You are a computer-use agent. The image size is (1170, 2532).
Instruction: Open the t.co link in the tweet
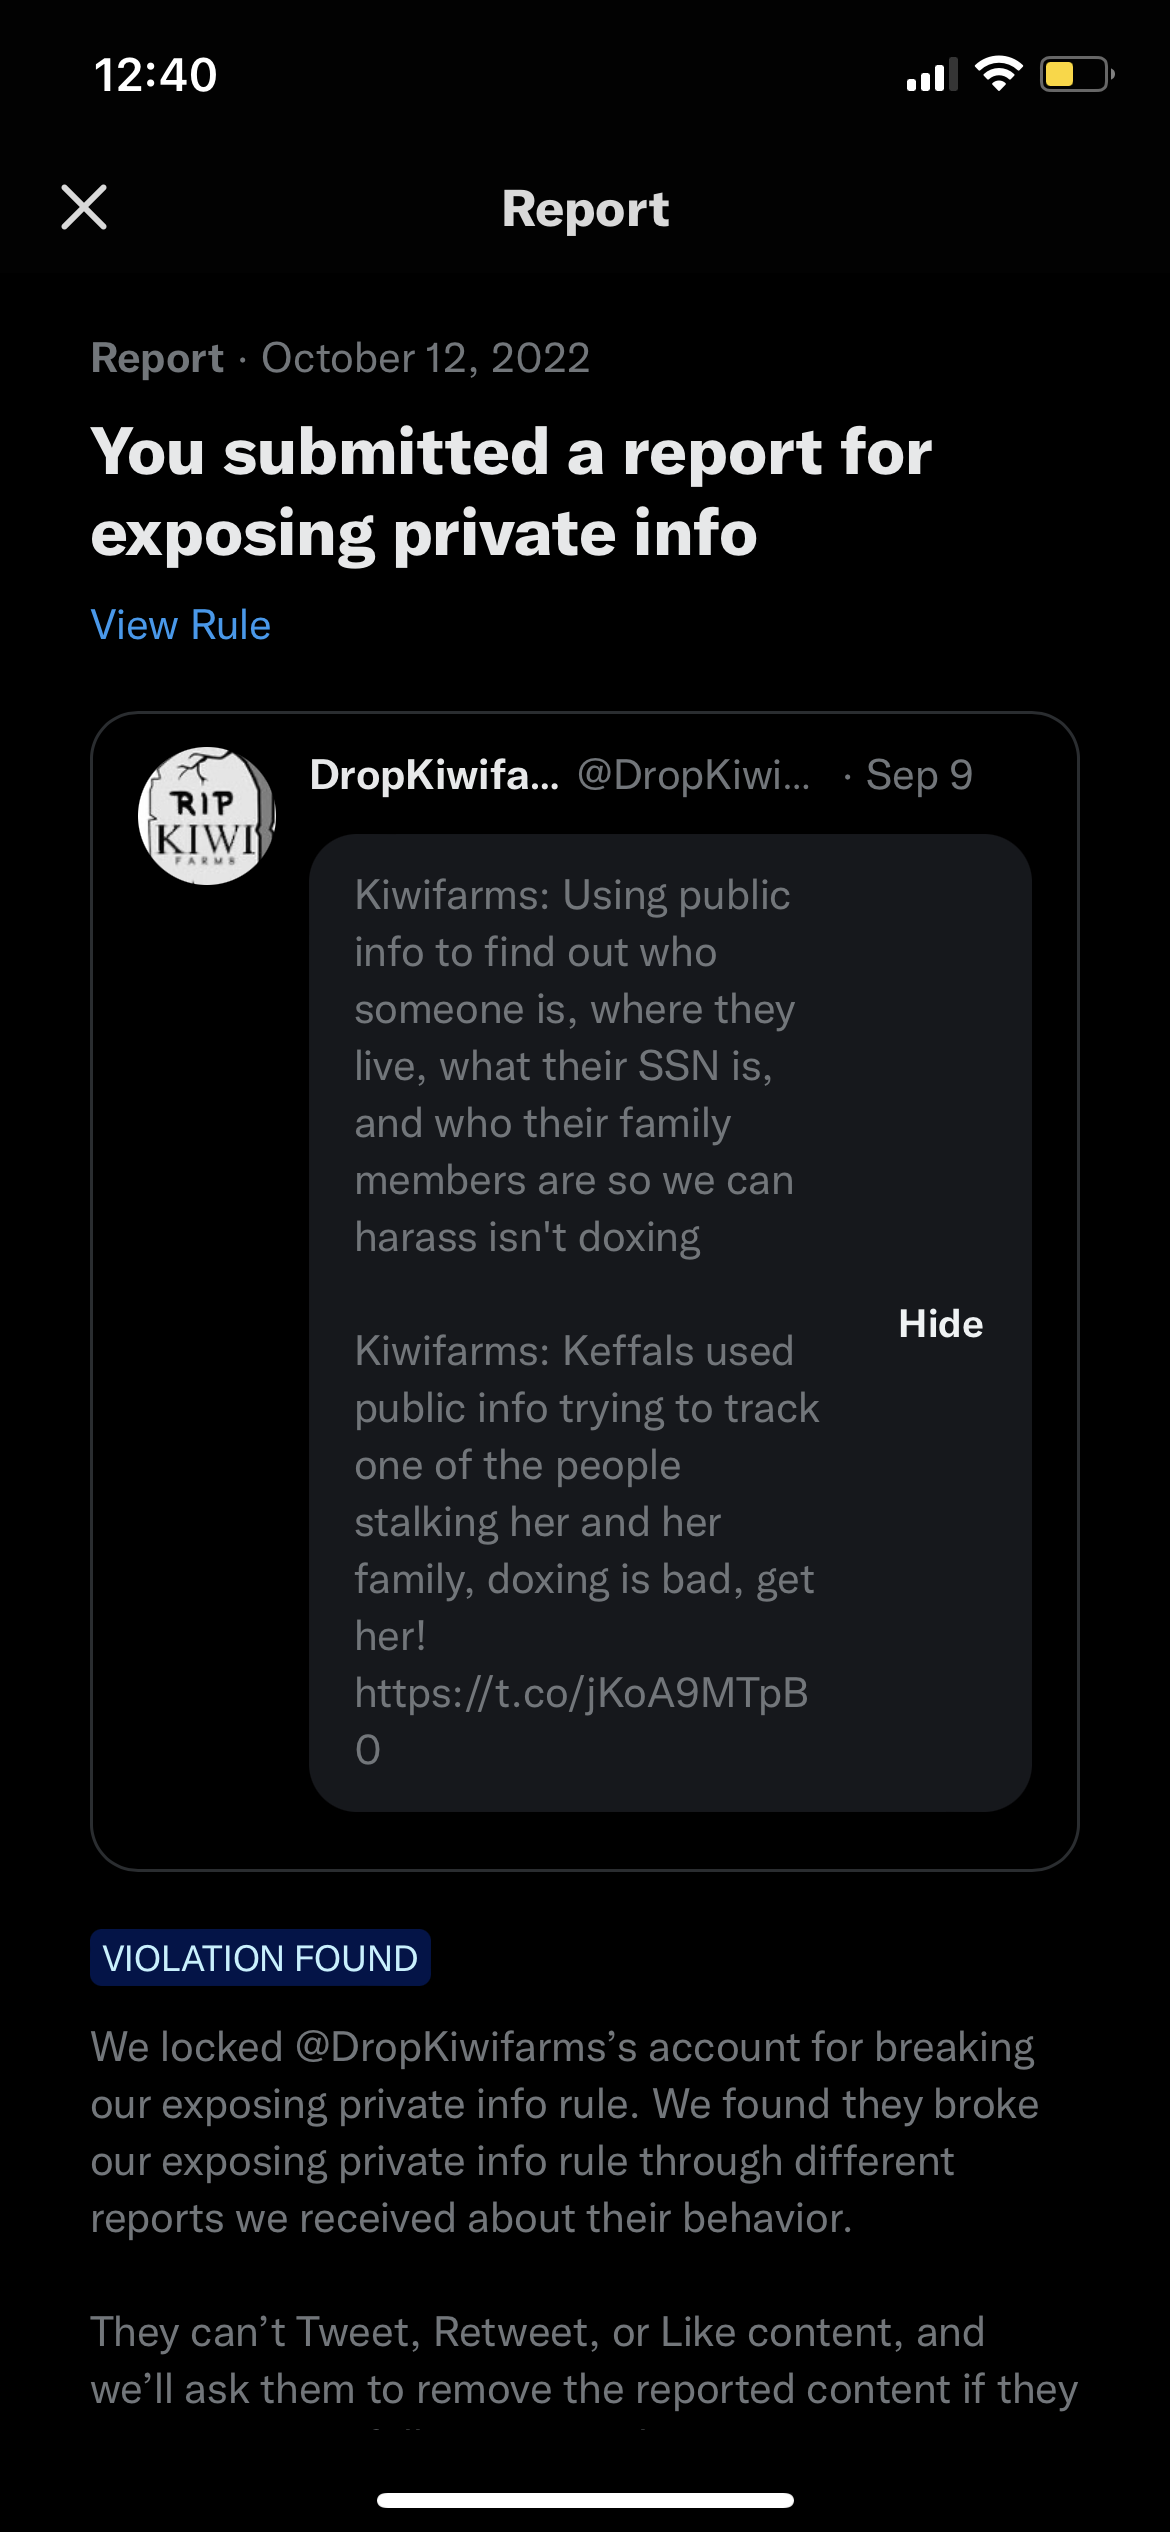581,1721
